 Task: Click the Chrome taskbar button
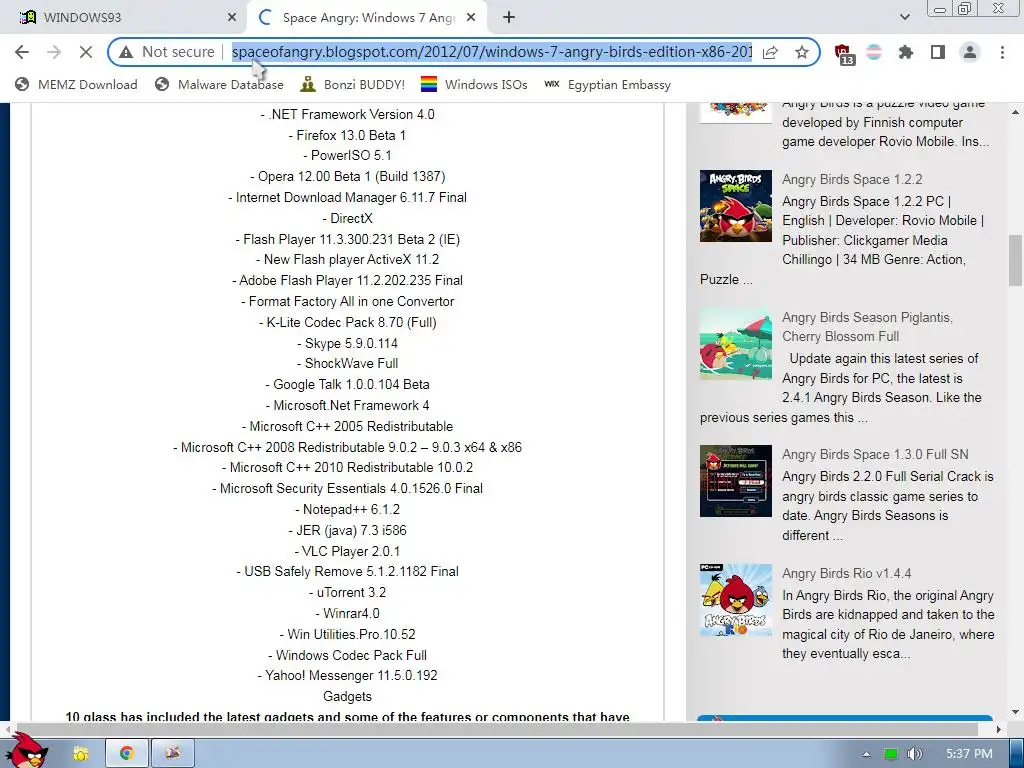126,754
